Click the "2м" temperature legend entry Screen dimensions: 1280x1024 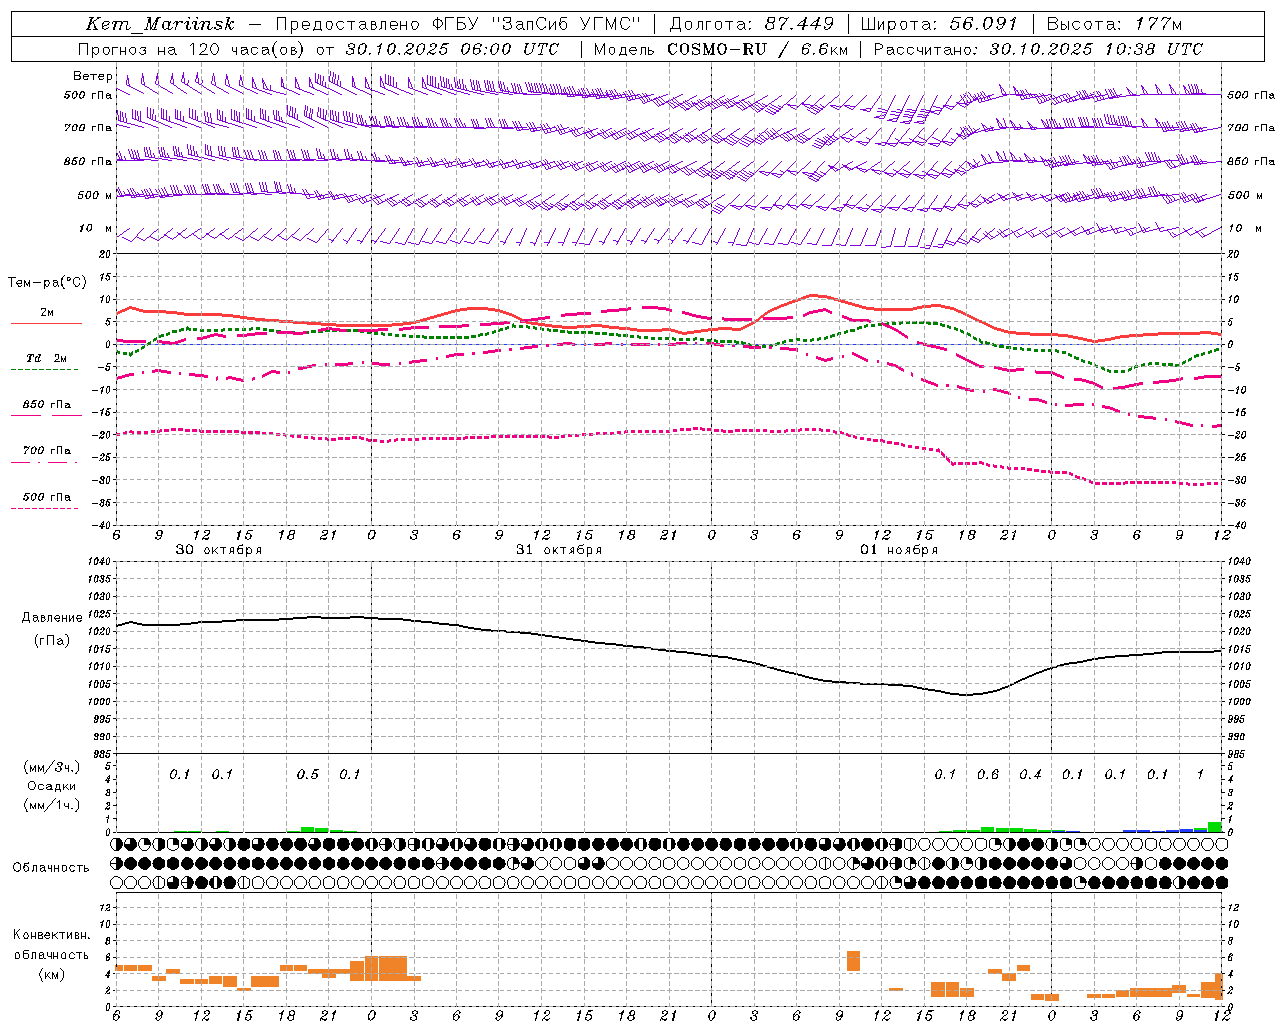pos(47,313)
